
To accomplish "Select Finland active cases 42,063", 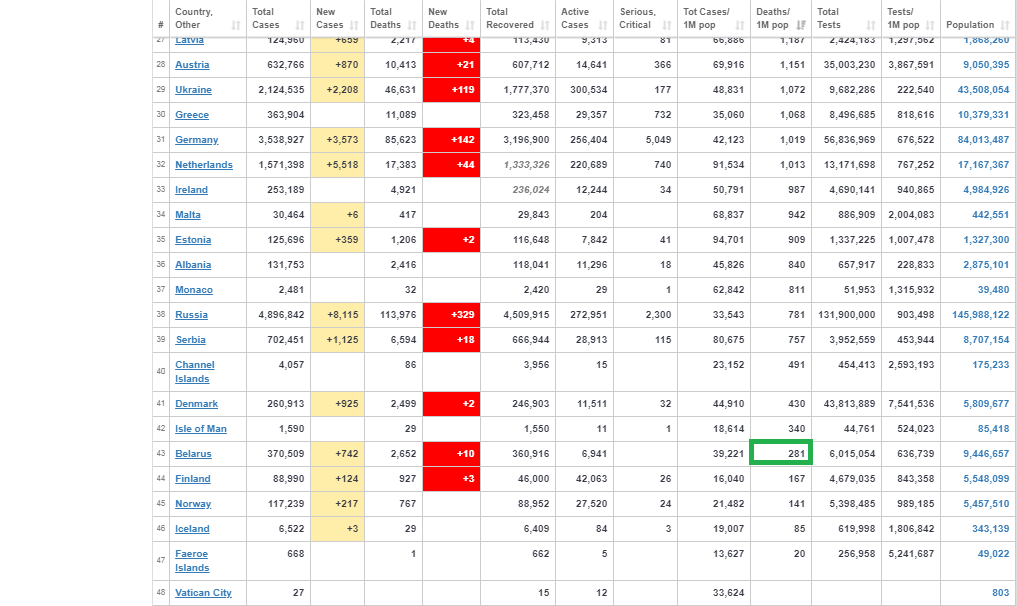I will tap(589, 479).
